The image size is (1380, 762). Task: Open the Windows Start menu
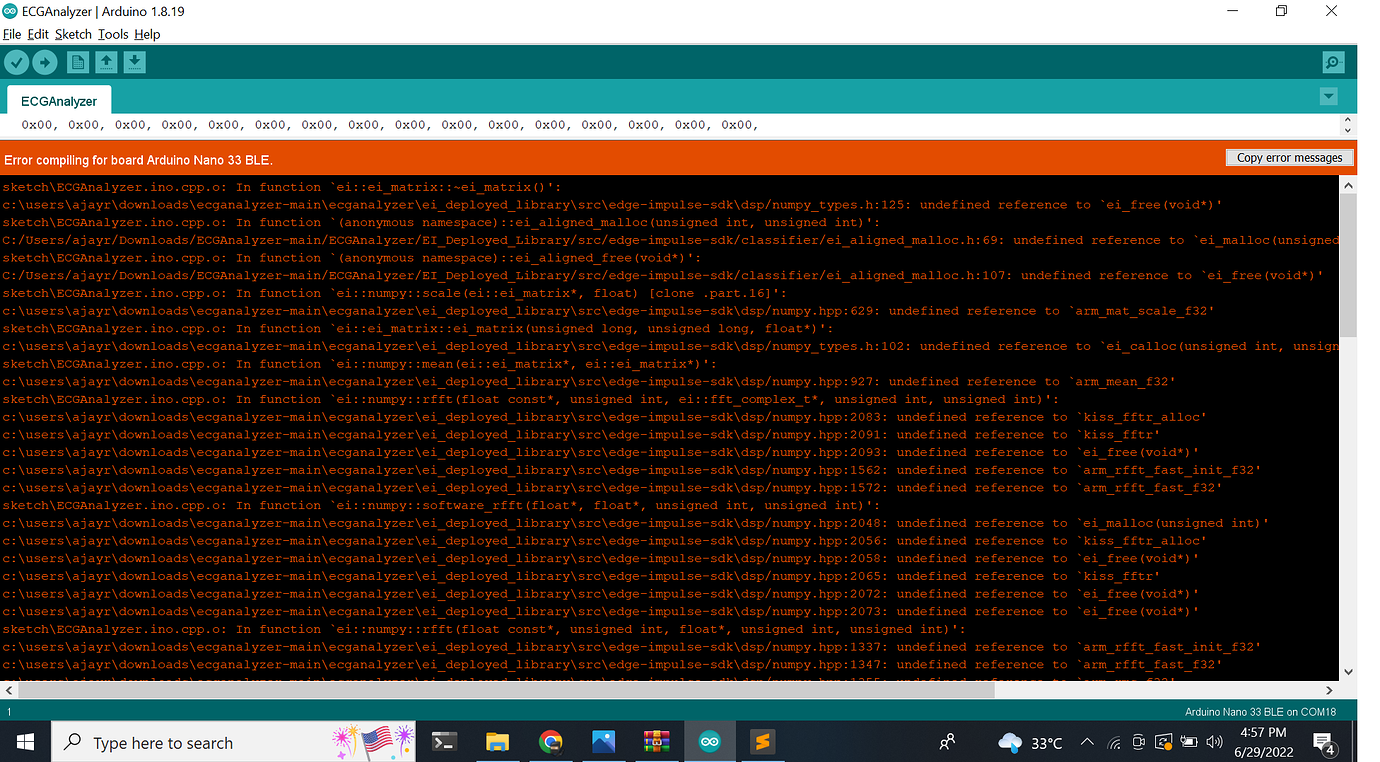(25, 742)
